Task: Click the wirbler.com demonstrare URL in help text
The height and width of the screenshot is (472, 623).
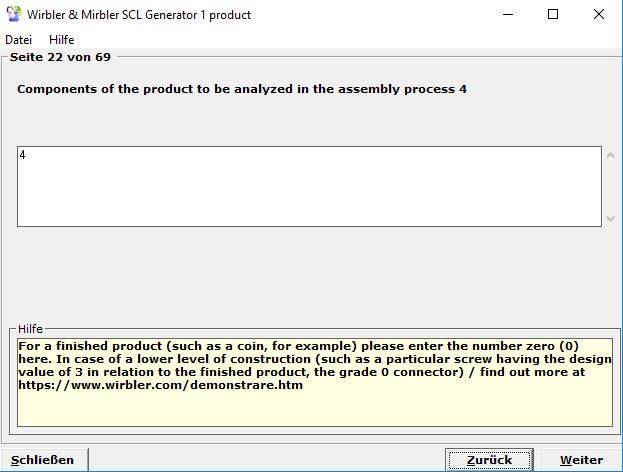Action: [x=160, y=385]
